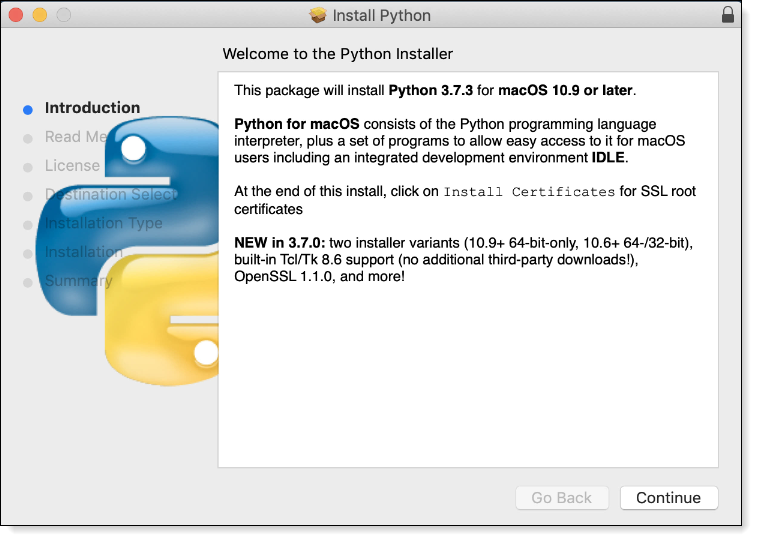This screenshot has width=757, height=541.
Task: Select the Introduction step in sidebar
Action: pyautogui.click(x=92, y=108)
